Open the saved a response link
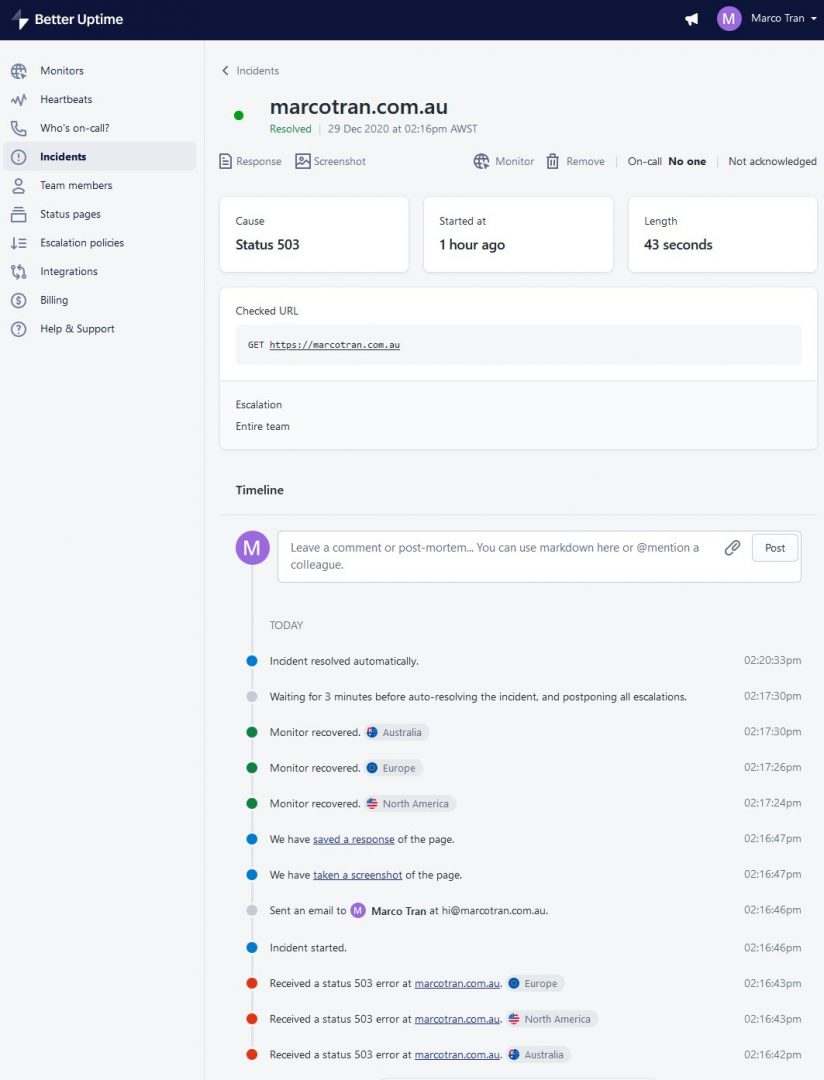 (x=353, y=839)
